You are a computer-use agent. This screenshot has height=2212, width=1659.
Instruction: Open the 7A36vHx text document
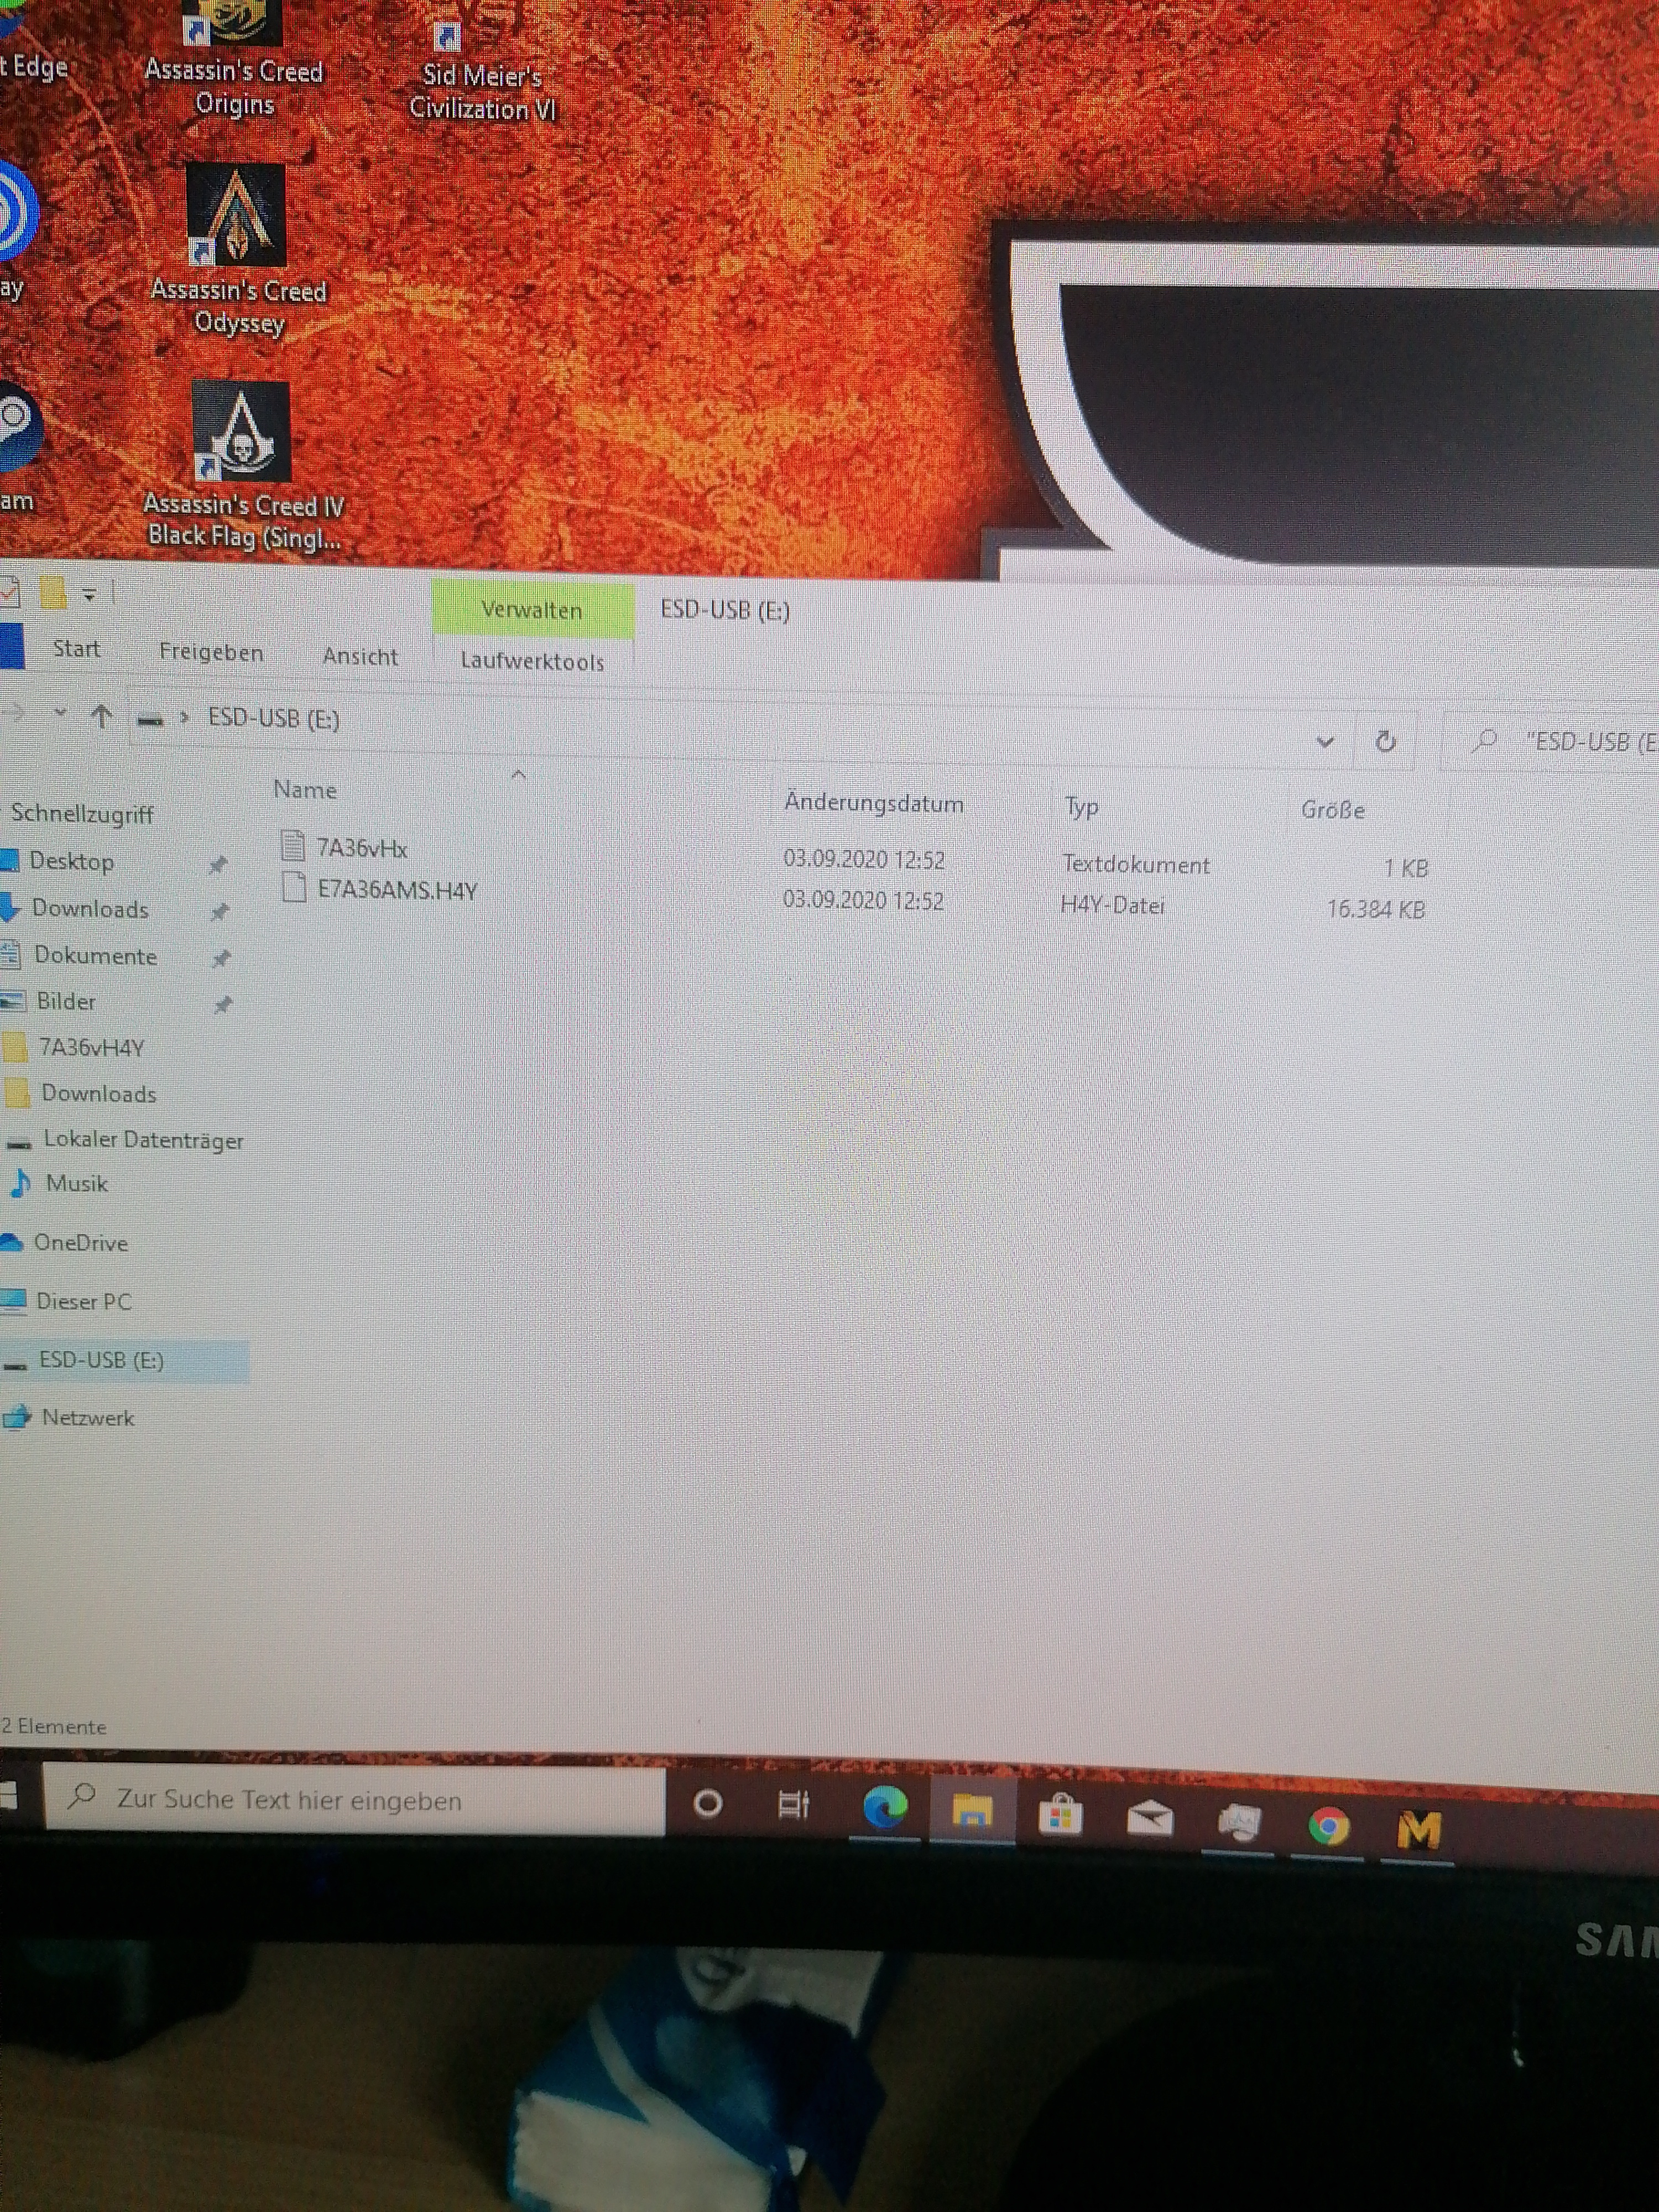click(361, 848)
